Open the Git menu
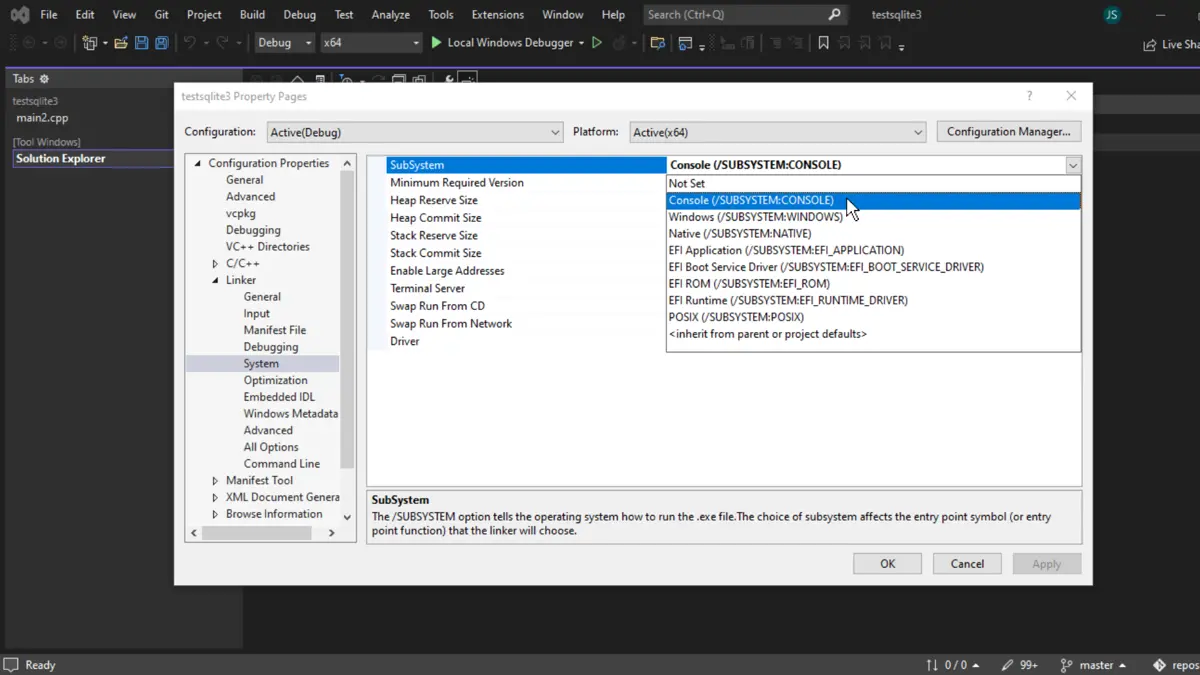Image resolution: width=1200 pixels, height=675 pixels. pos(161,15)
